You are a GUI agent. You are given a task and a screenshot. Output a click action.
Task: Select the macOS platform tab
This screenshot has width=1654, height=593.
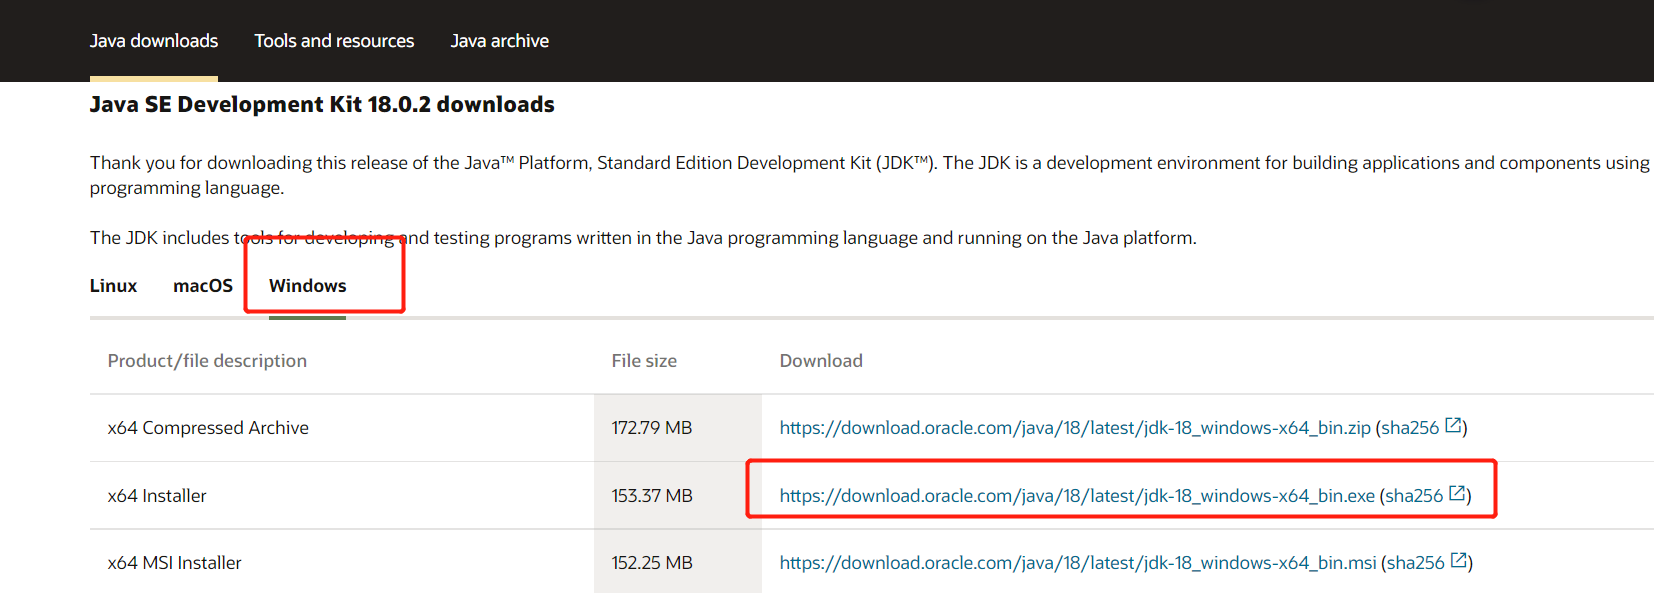(203, 286)
